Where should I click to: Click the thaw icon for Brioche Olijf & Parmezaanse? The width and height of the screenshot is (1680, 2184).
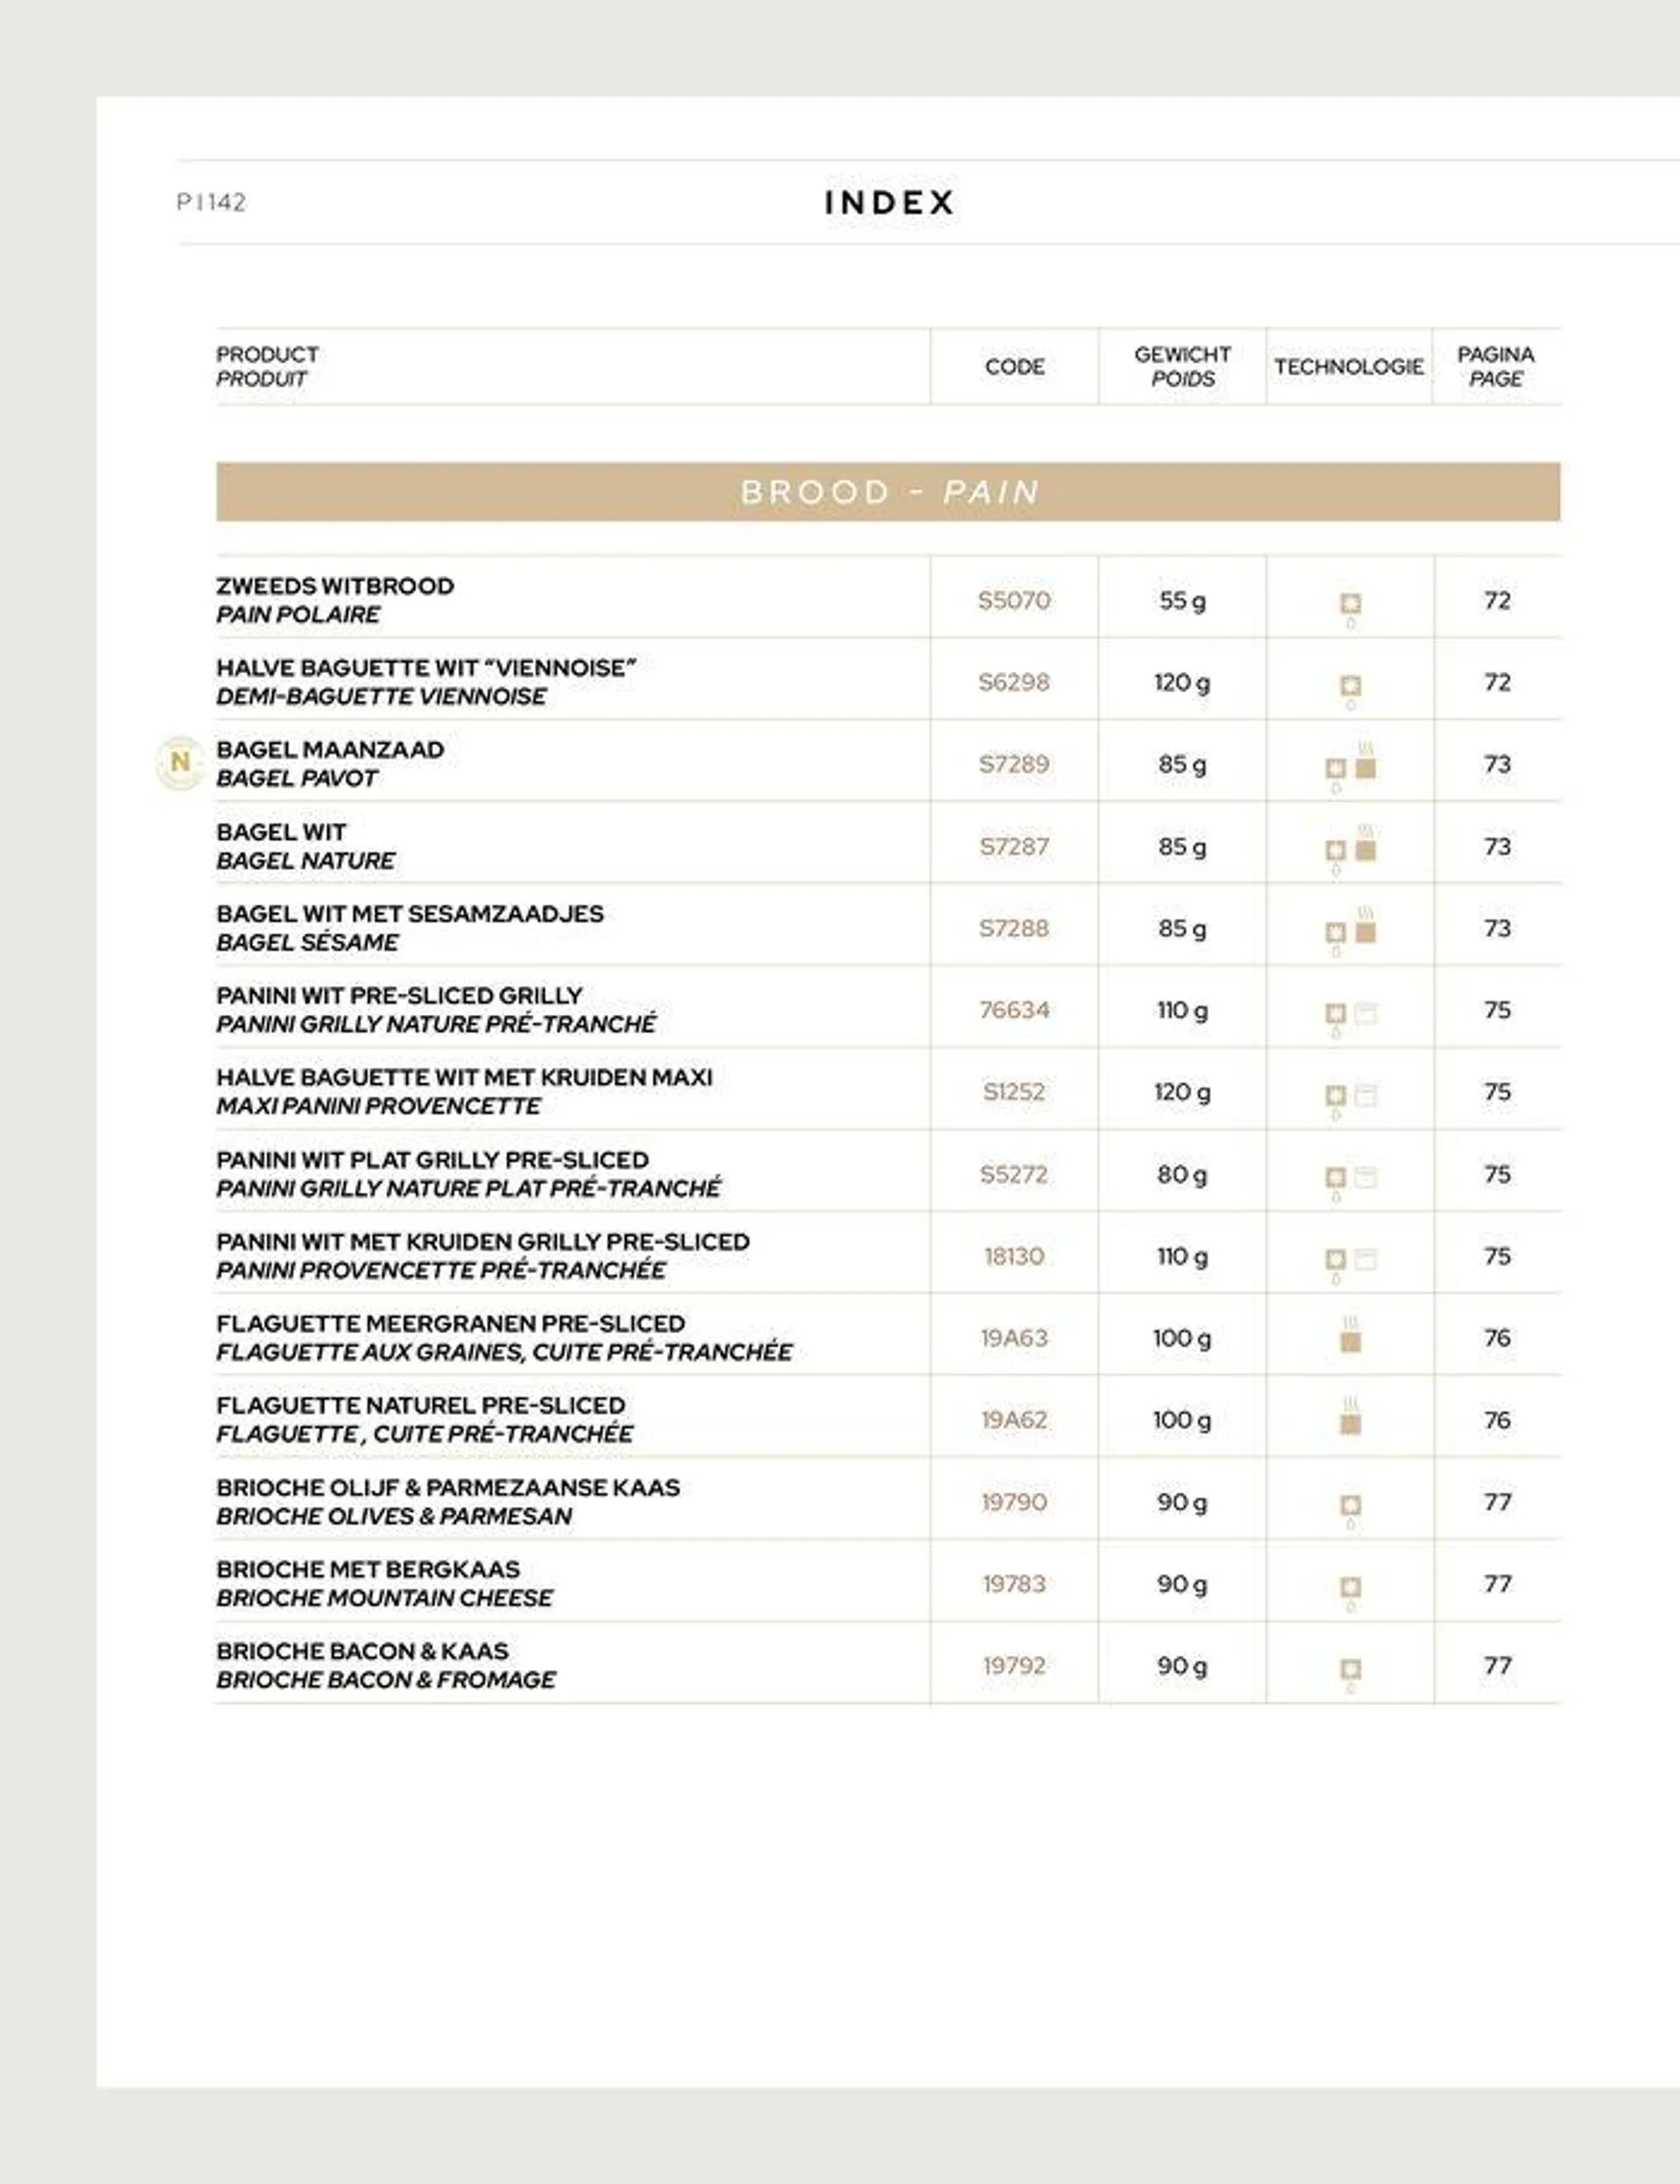(x=1350, y=1510)
